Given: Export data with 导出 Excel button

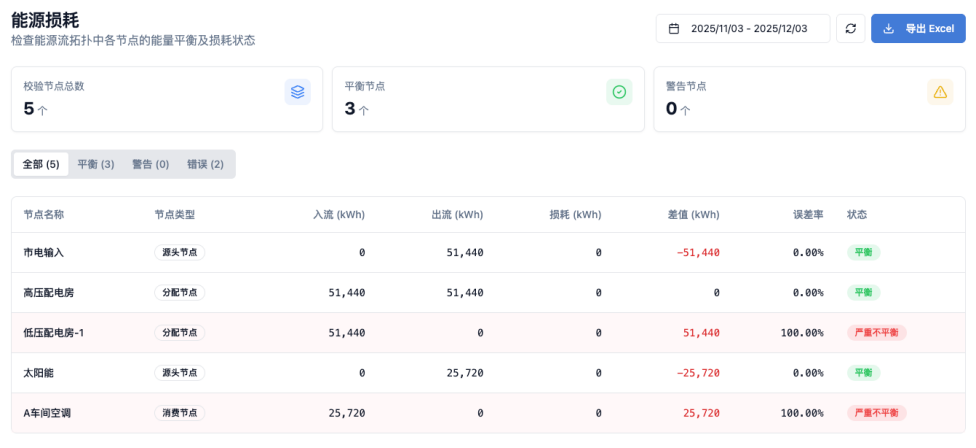Looking at the screenshot, I should pyautogui.click(x=918, y=29).
